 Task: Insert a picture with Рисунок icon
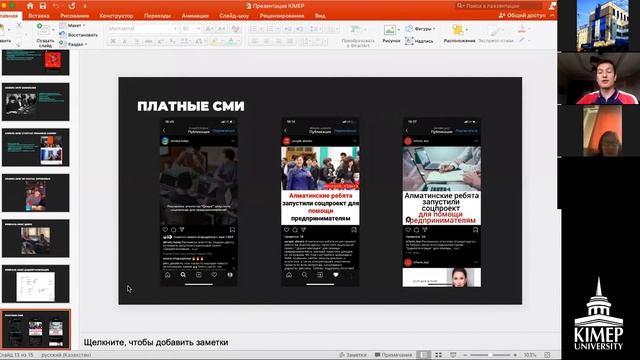(391, 34)
